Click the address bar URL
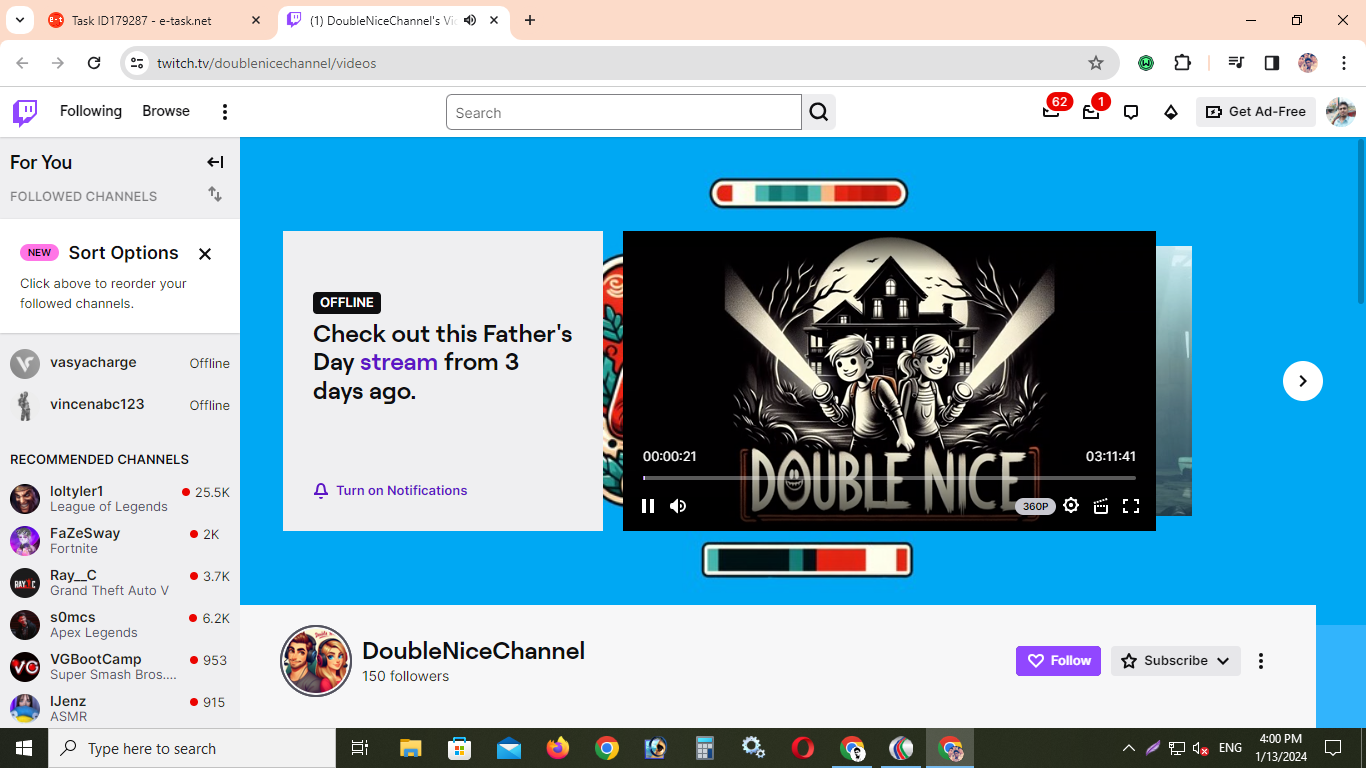 click(267, 63)
